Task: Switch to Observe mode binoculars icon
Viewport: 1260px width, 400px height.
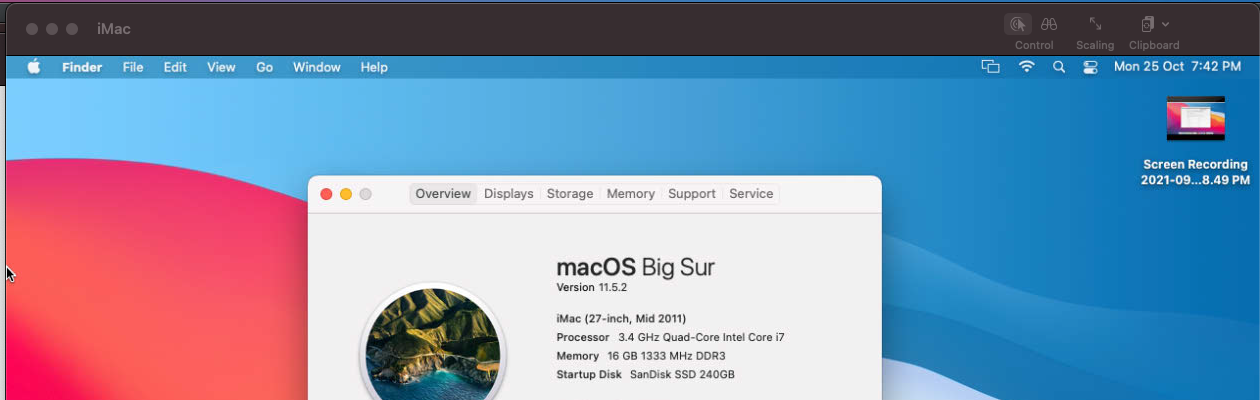Action: [x=1049, y=25]
